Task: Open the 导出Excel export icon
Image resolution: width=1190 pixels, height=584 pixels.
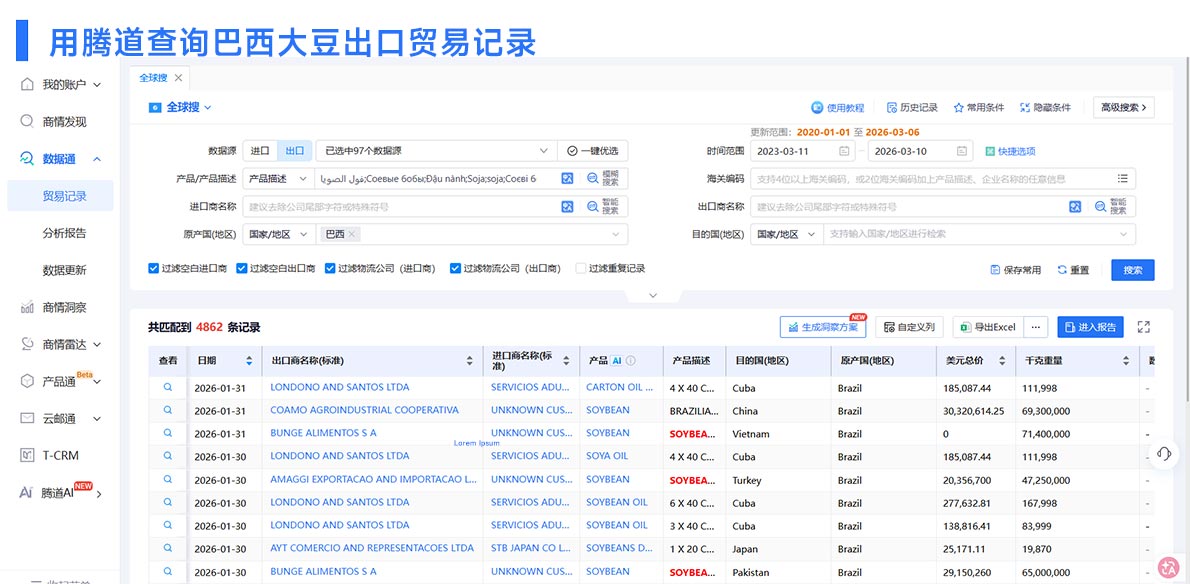Action: [965, 327]
